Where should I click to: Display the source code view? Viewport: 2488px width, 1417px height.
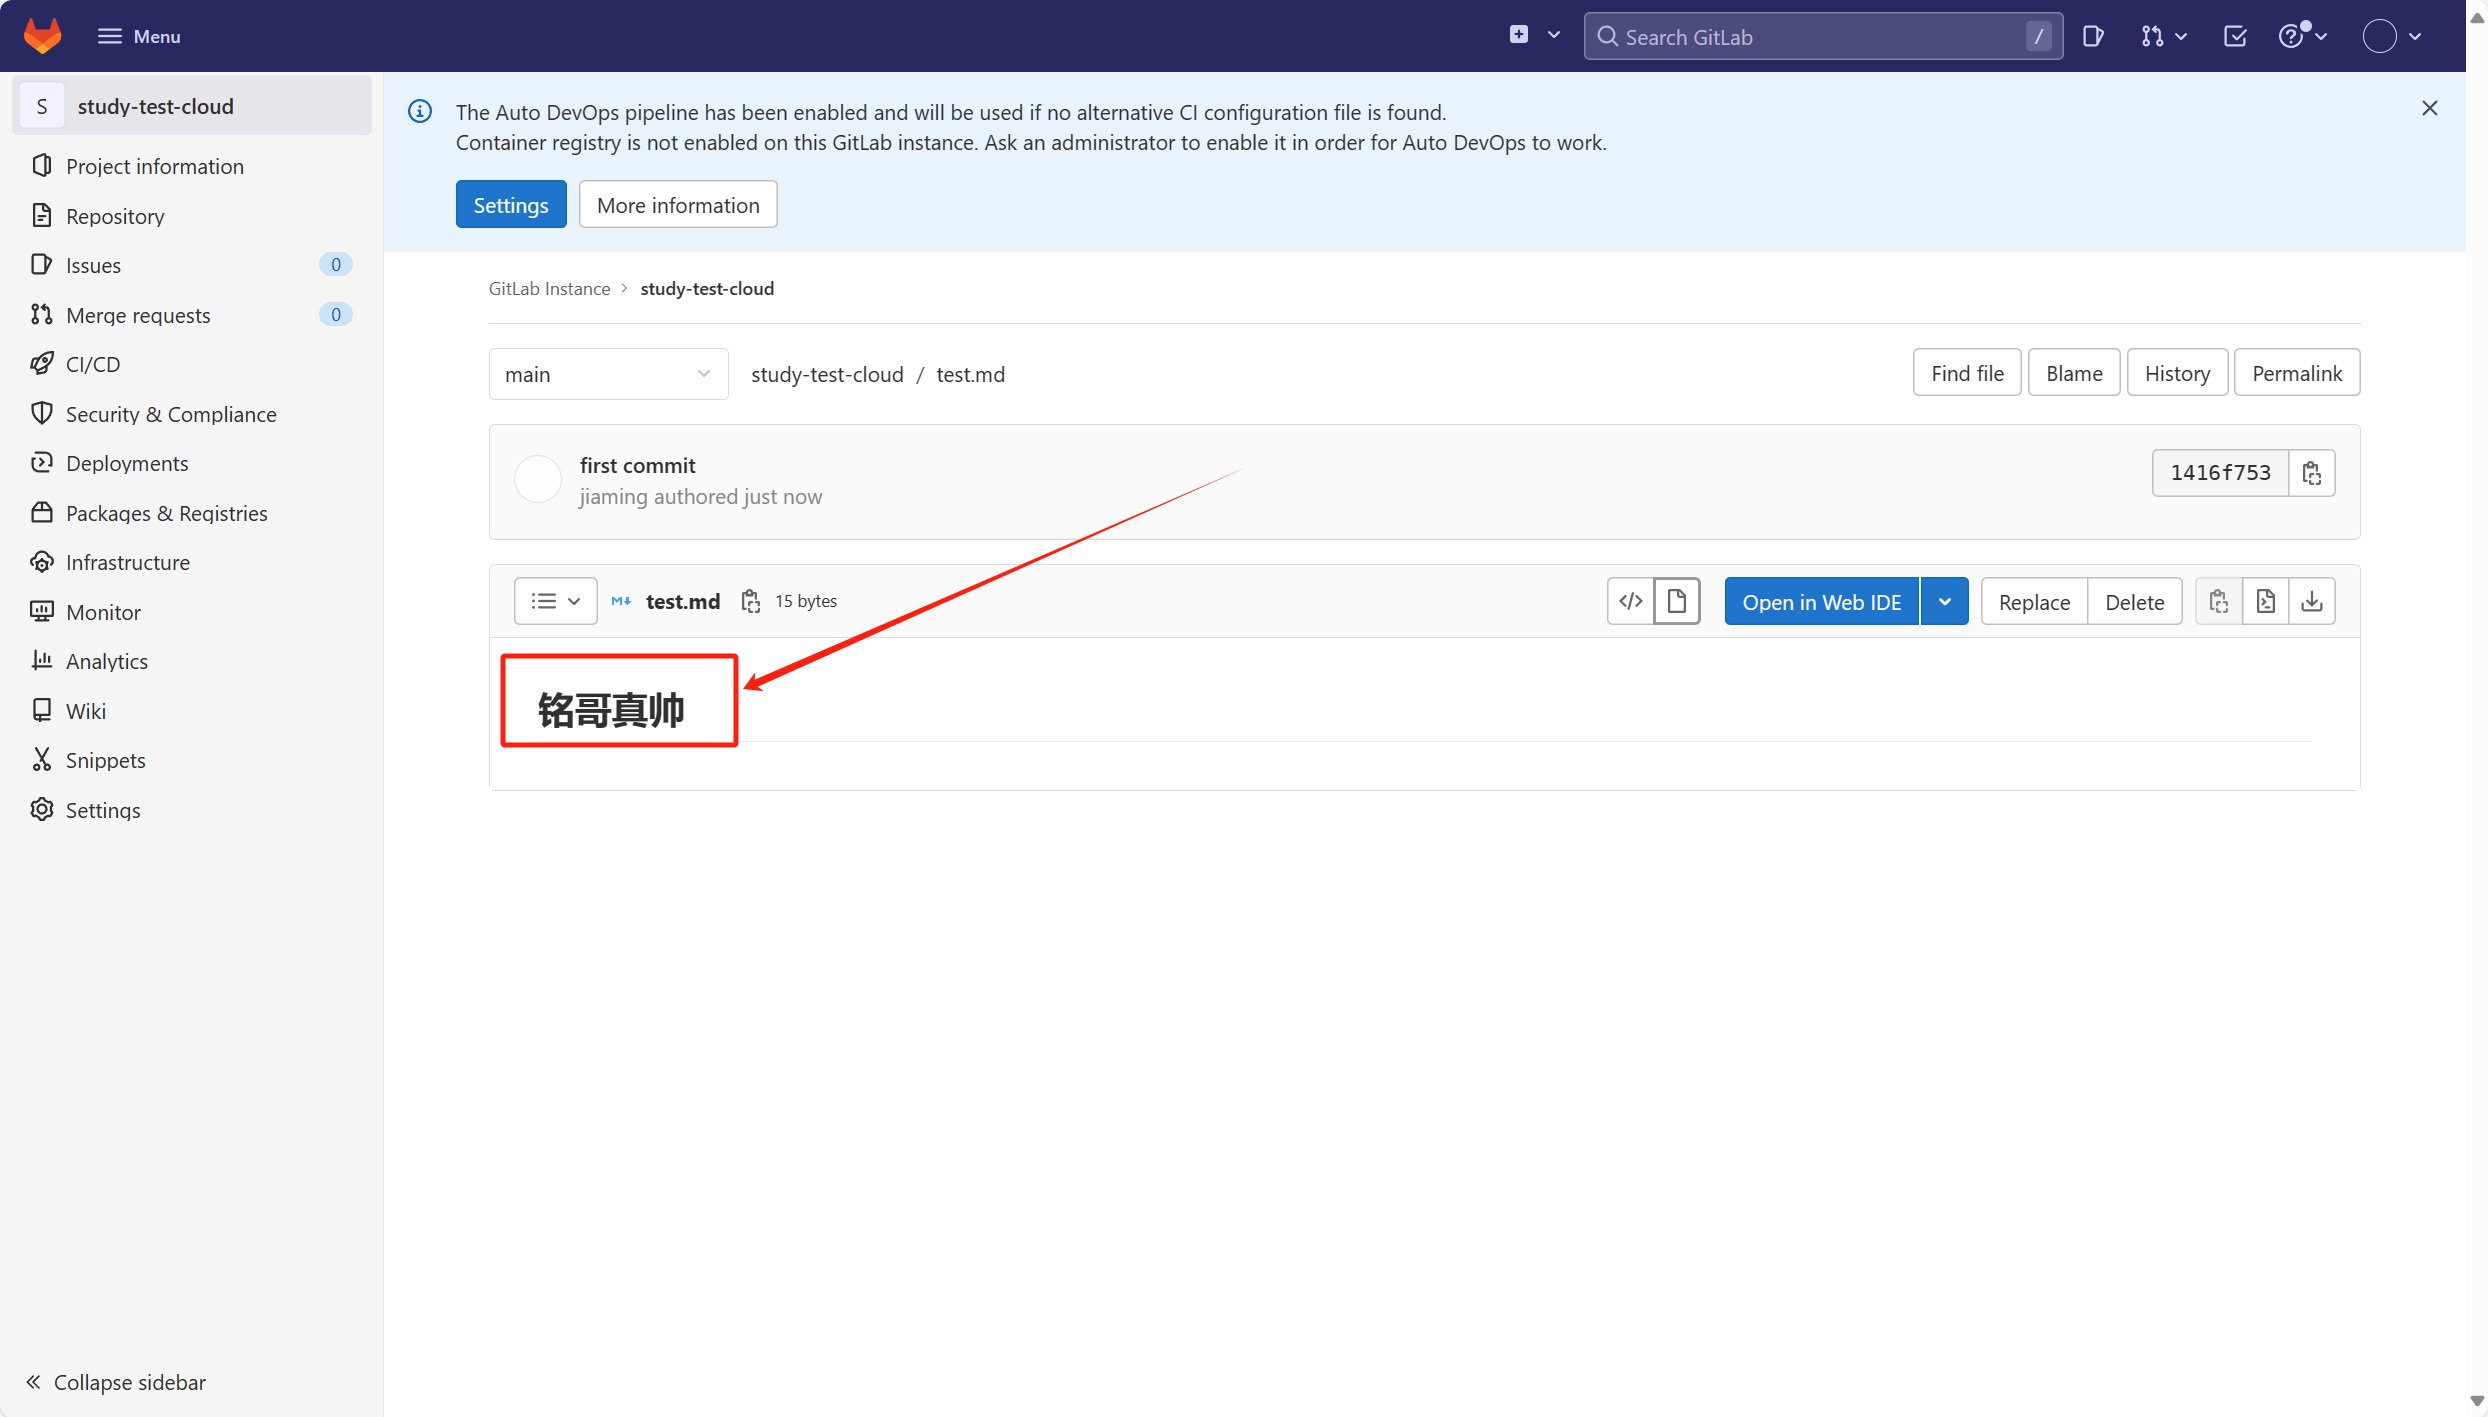(x=1630, y=601)
